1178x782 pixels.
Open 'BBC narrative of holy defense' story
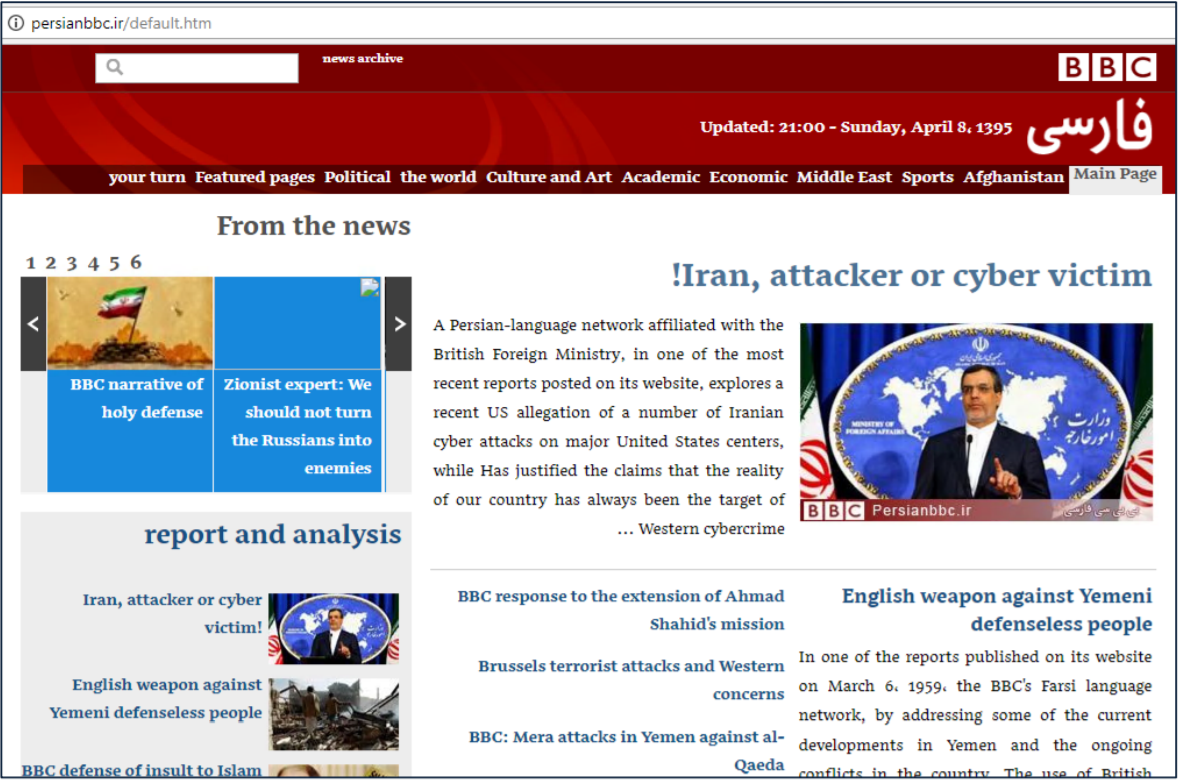coord(136,398)
